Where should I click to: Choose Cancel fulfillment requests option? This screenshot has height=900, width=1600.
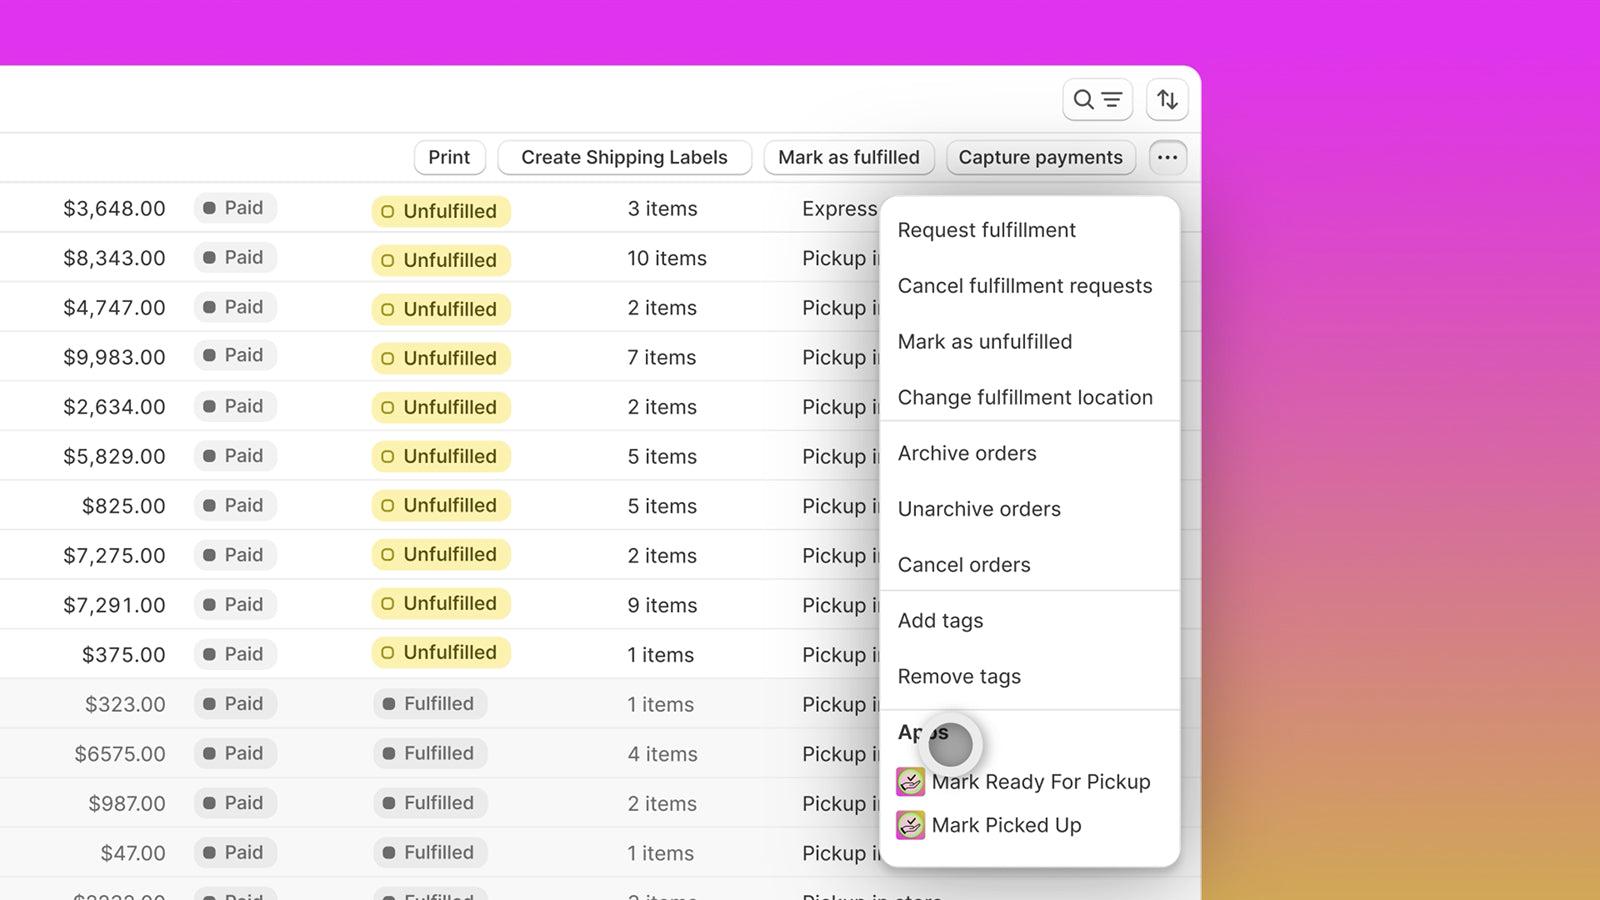click(x=1024, y=286)
